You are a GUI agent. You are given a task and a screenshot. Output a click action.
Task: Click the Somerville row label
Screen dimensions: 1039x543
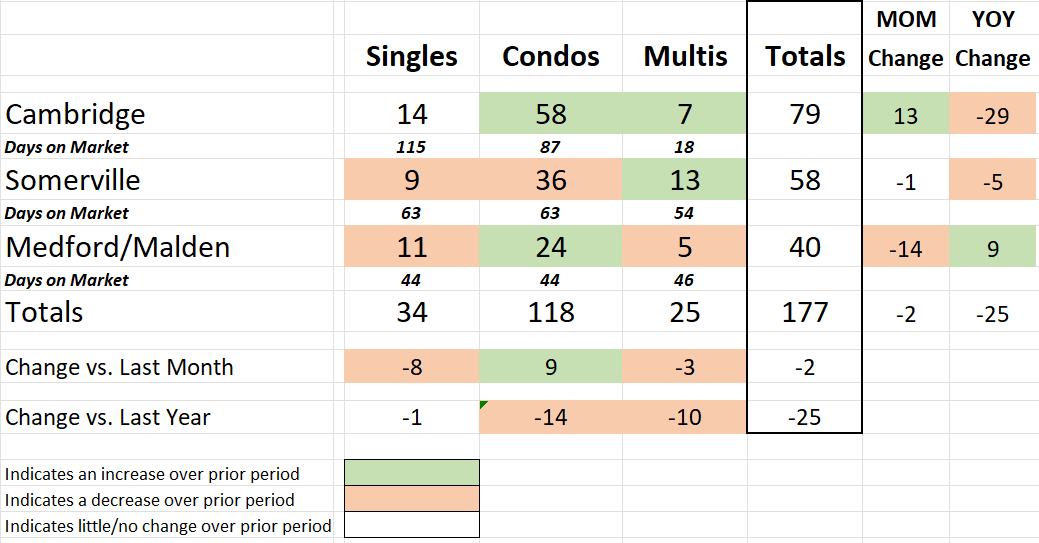pos(72,180)
